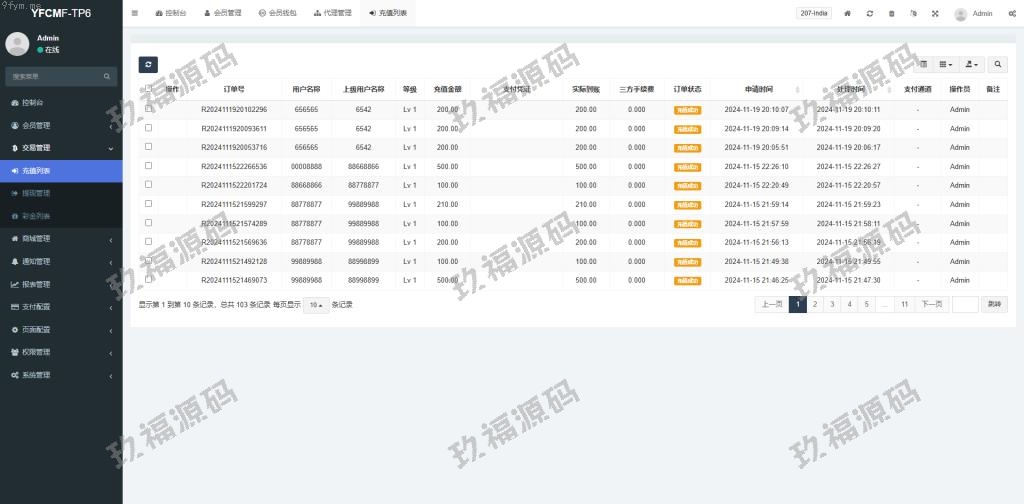Click the home icon in top bar
The width and height of the screenshot is (1024, 504).
pos(848,14)
